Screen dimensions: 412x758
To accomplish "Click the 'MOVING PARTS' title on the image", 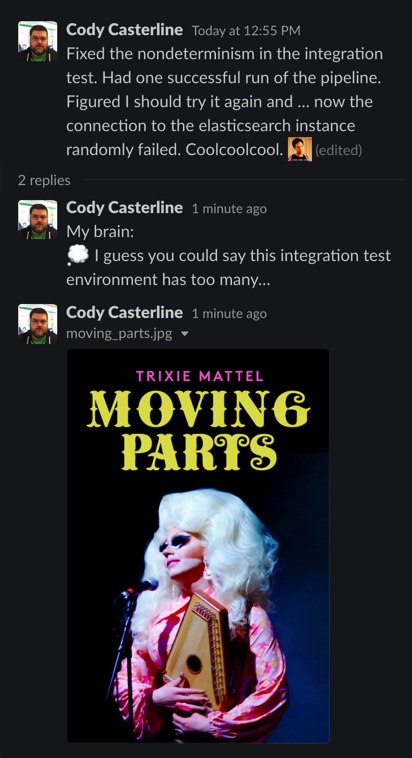I will tap(198, 430).
